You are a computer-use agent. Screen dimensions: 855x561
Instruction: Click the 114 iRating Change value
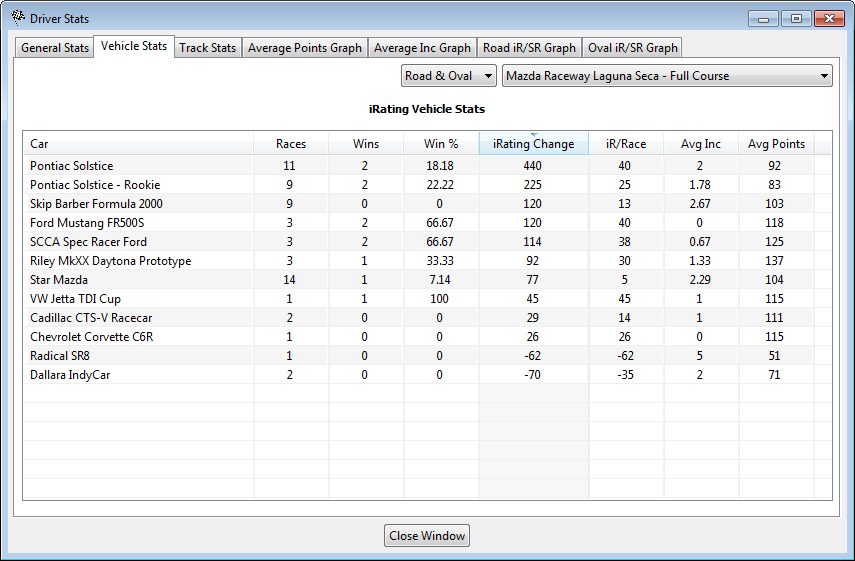pos(532,242)
